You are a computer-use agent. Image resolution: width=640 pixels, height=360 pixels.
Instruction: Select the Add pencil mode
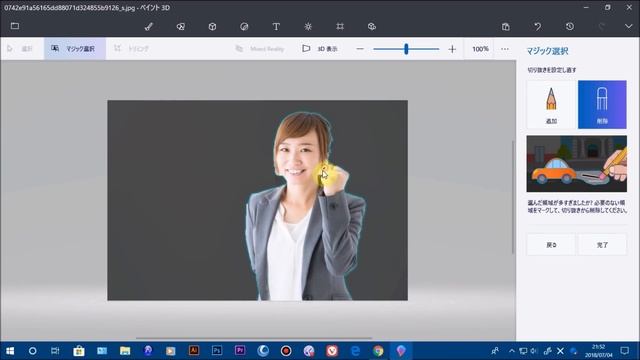pyautogui.click(x=551, y=104)
